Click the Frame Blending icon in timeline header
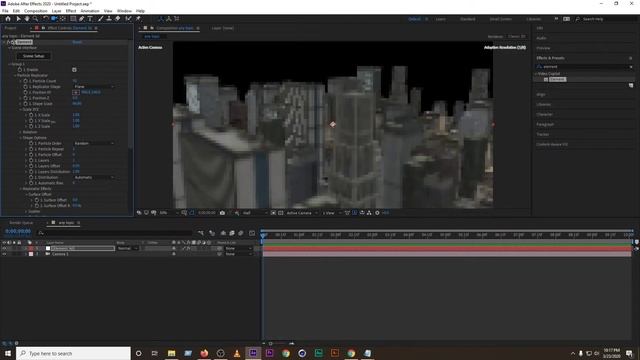Screen dimensions: 640x360 (232, 233)
